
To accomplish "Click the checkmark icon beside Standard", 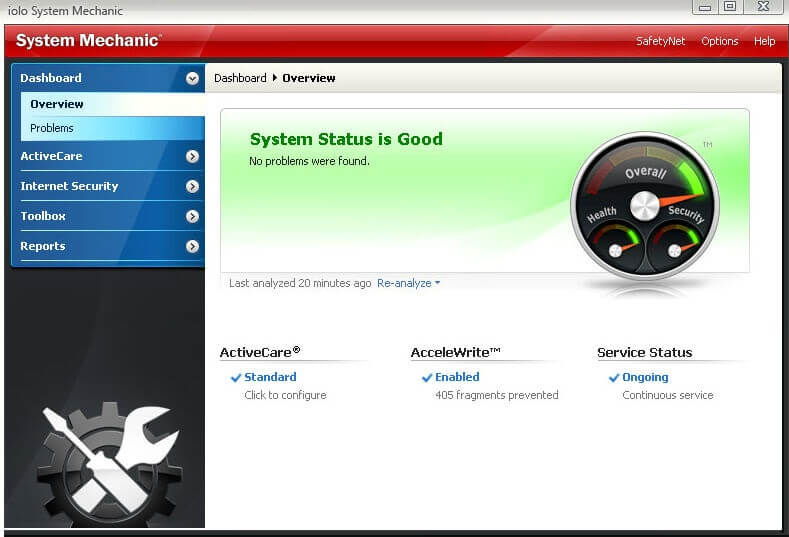I will (235, 378).
